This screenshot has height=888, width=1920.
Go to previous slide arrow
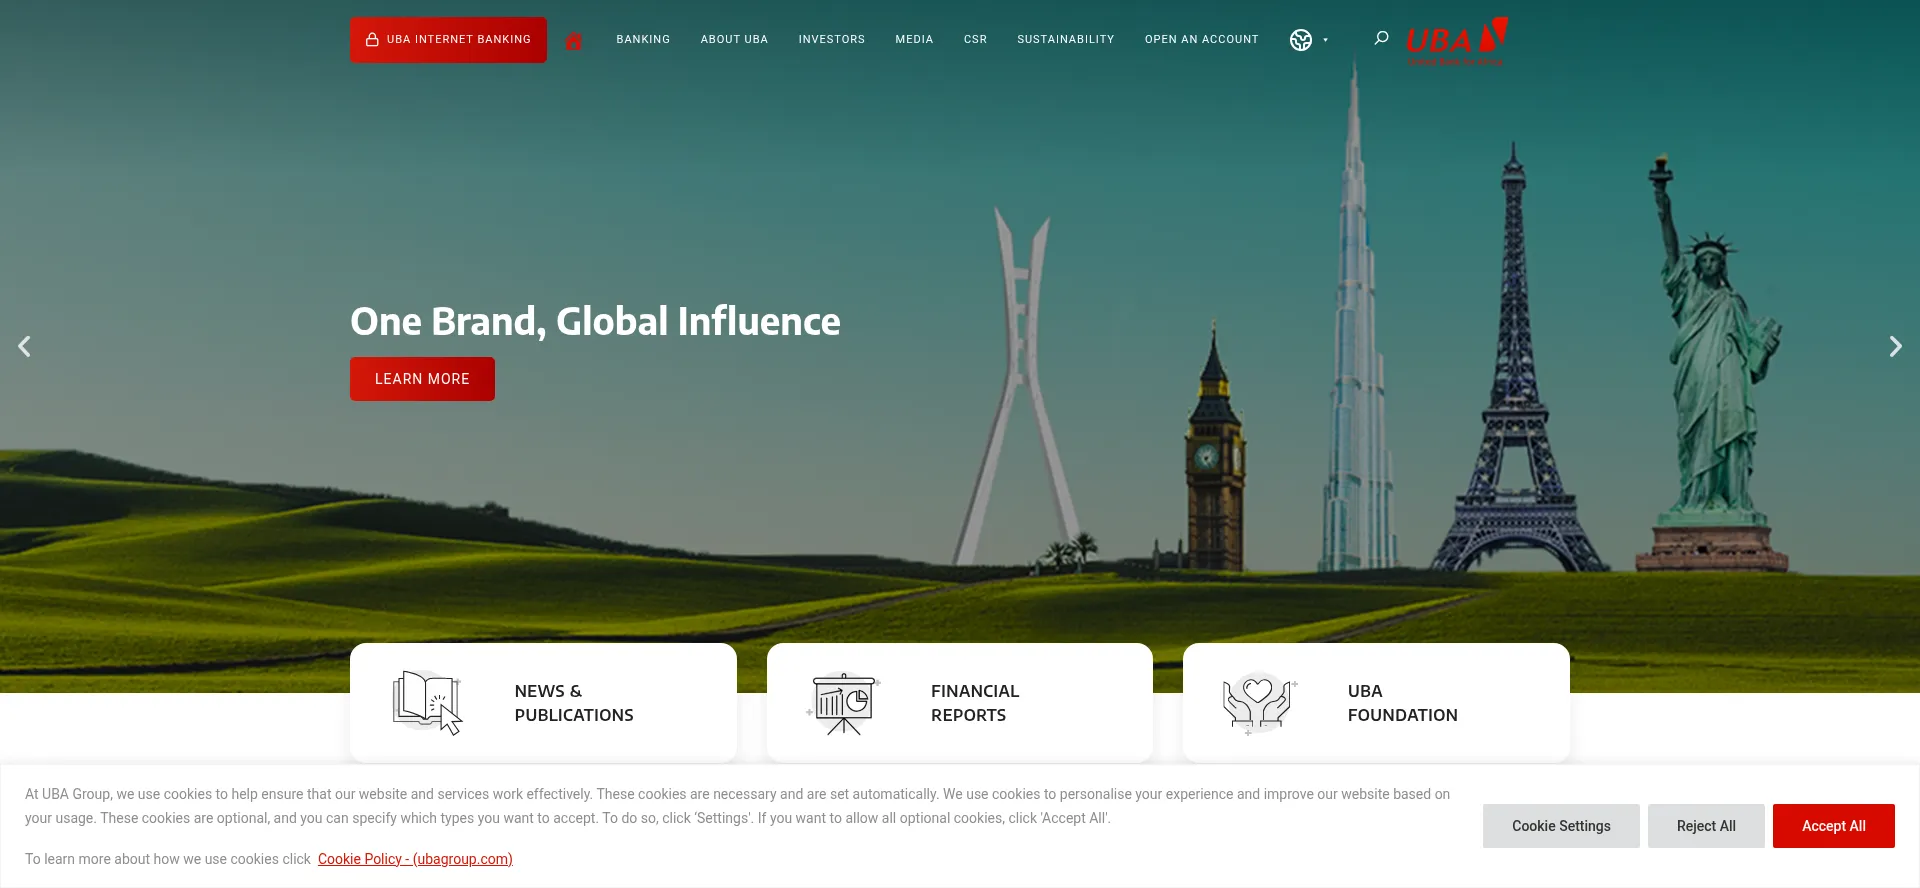[x=25, y=346]
